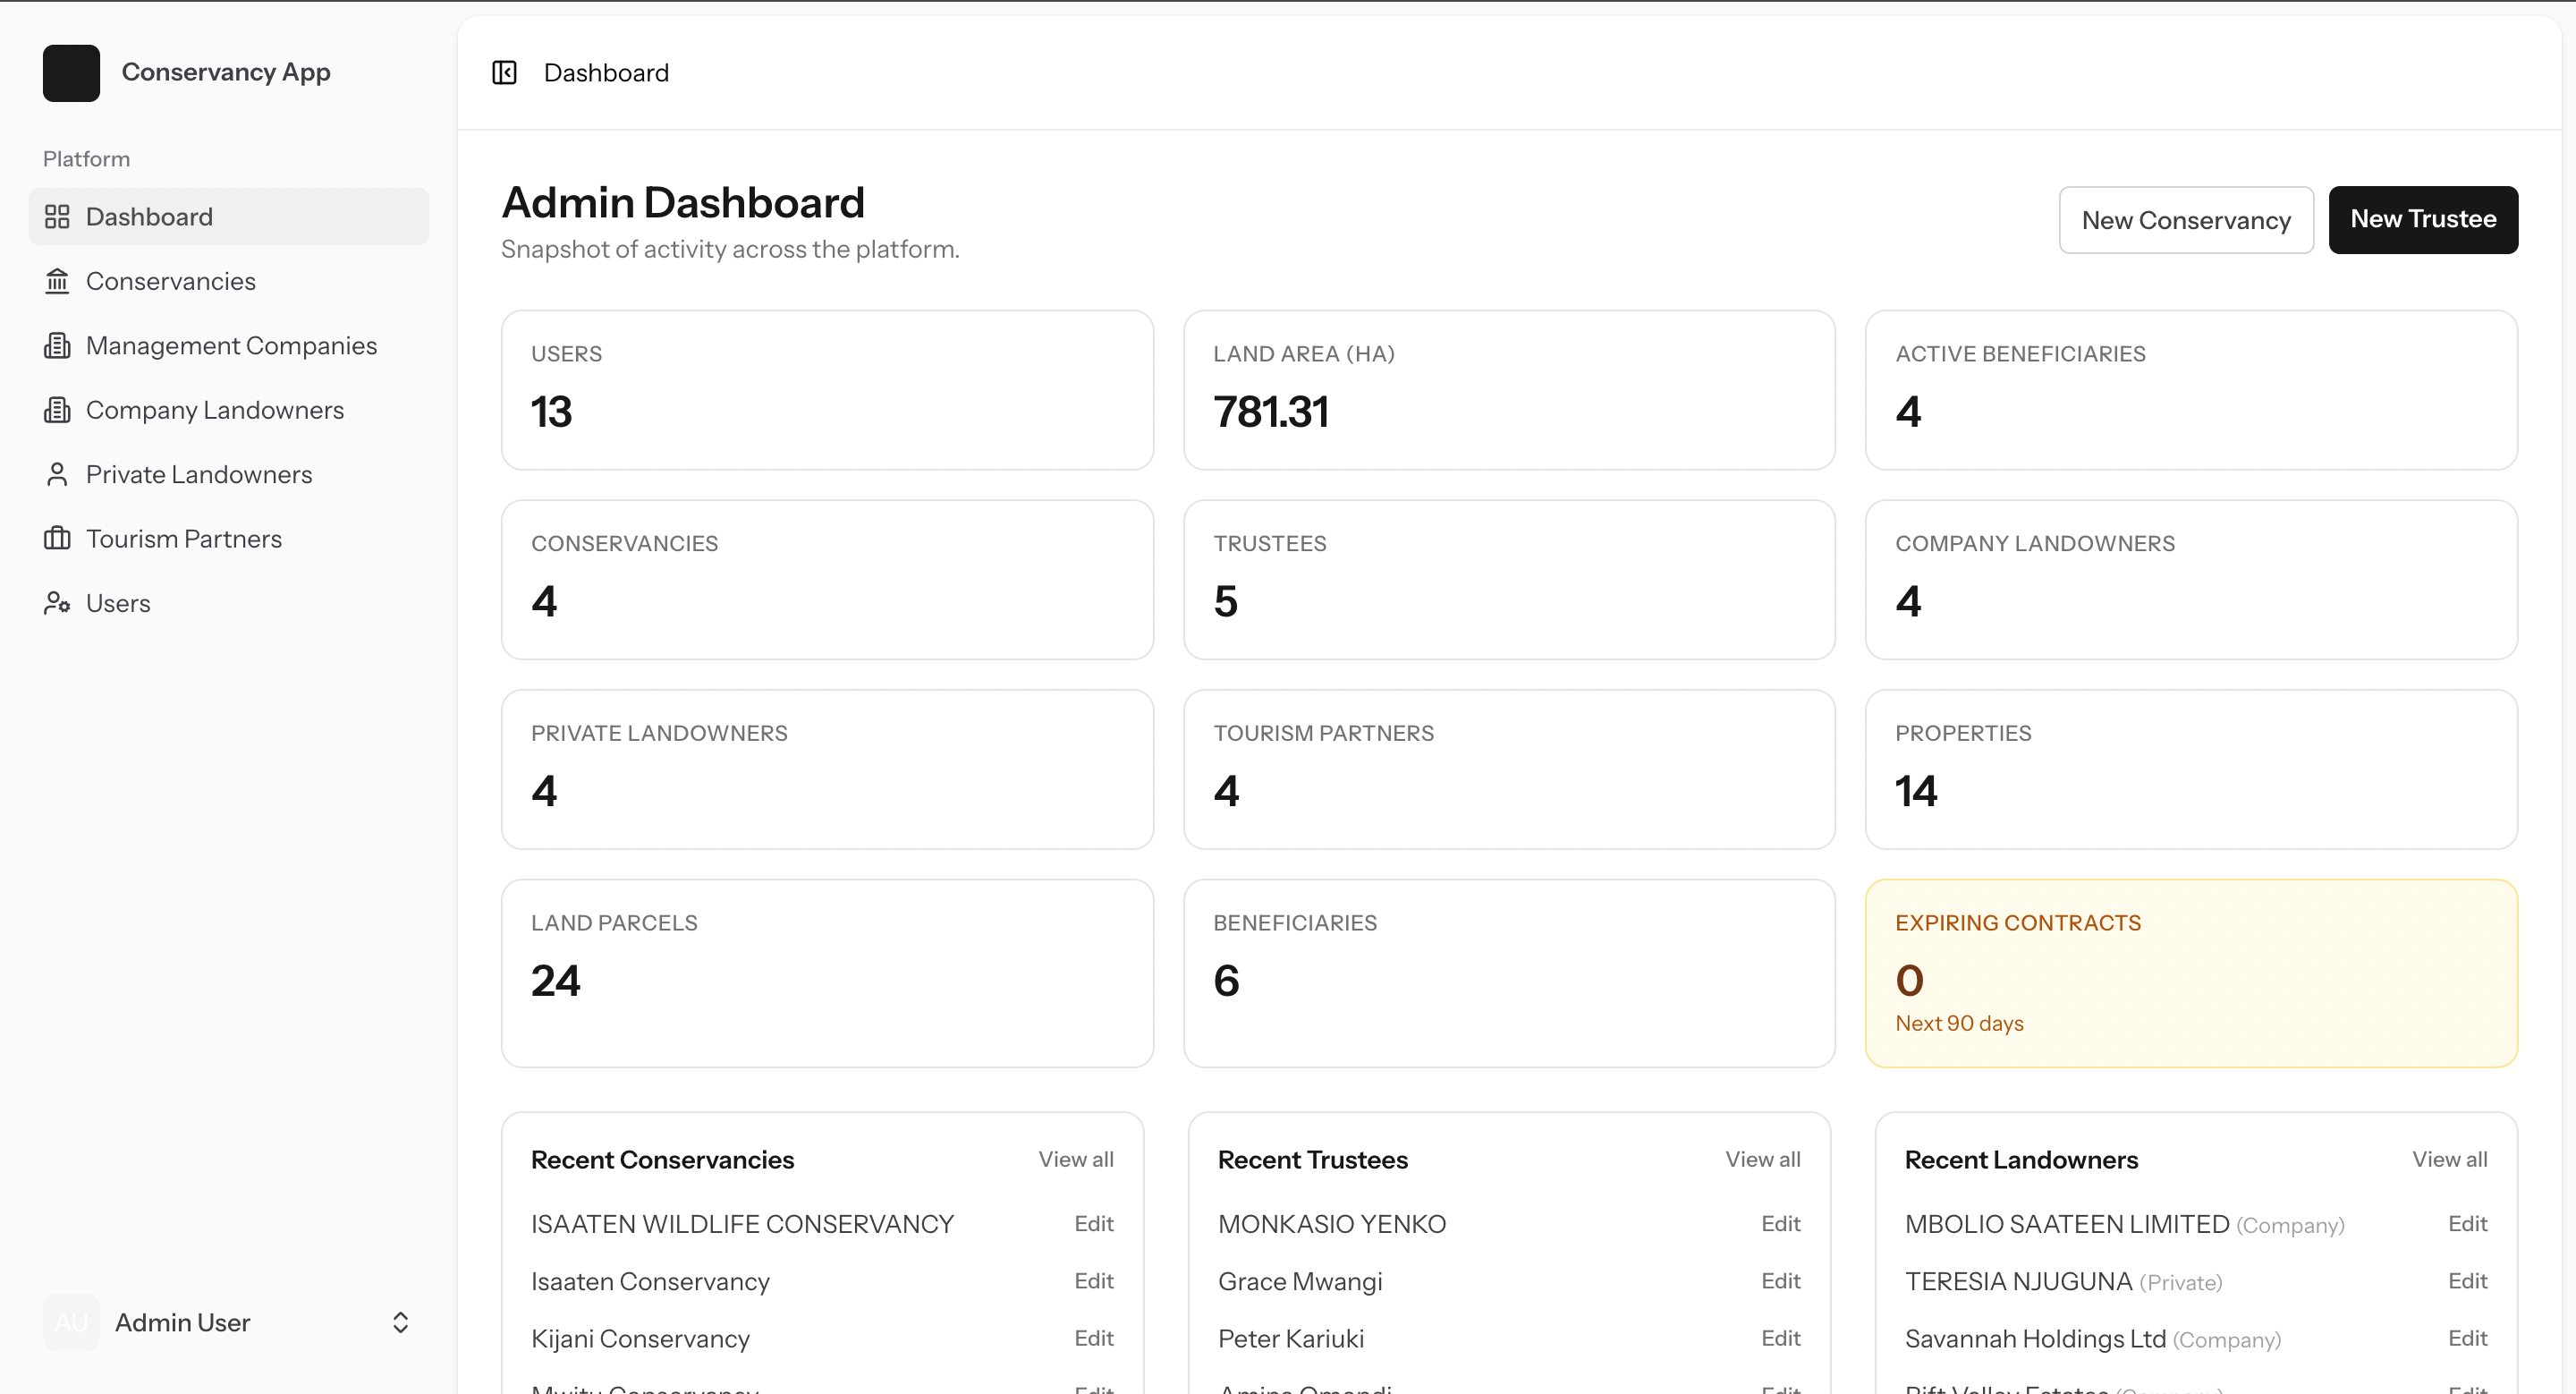Select the Private Landowners person icon
Screen dimensions: 2576x1394
[58, 474]
